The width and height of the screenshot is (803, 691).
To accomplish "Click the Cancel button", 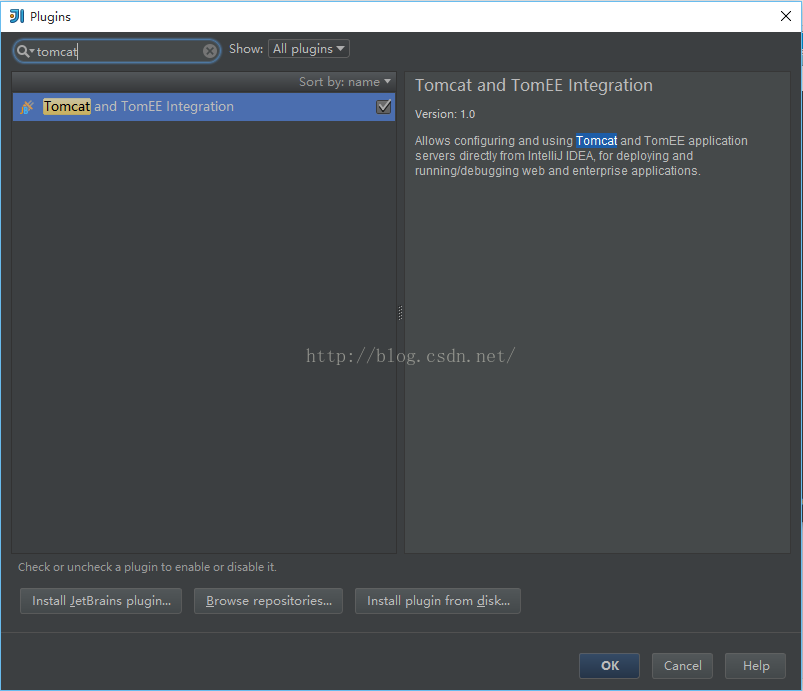I will point(682,666).
